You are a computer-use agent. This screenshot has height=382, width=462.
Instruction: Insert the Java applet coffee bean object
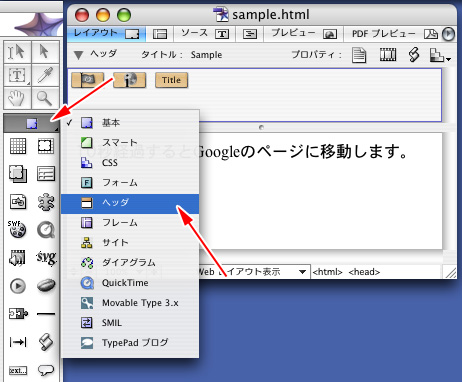[46, 286]
